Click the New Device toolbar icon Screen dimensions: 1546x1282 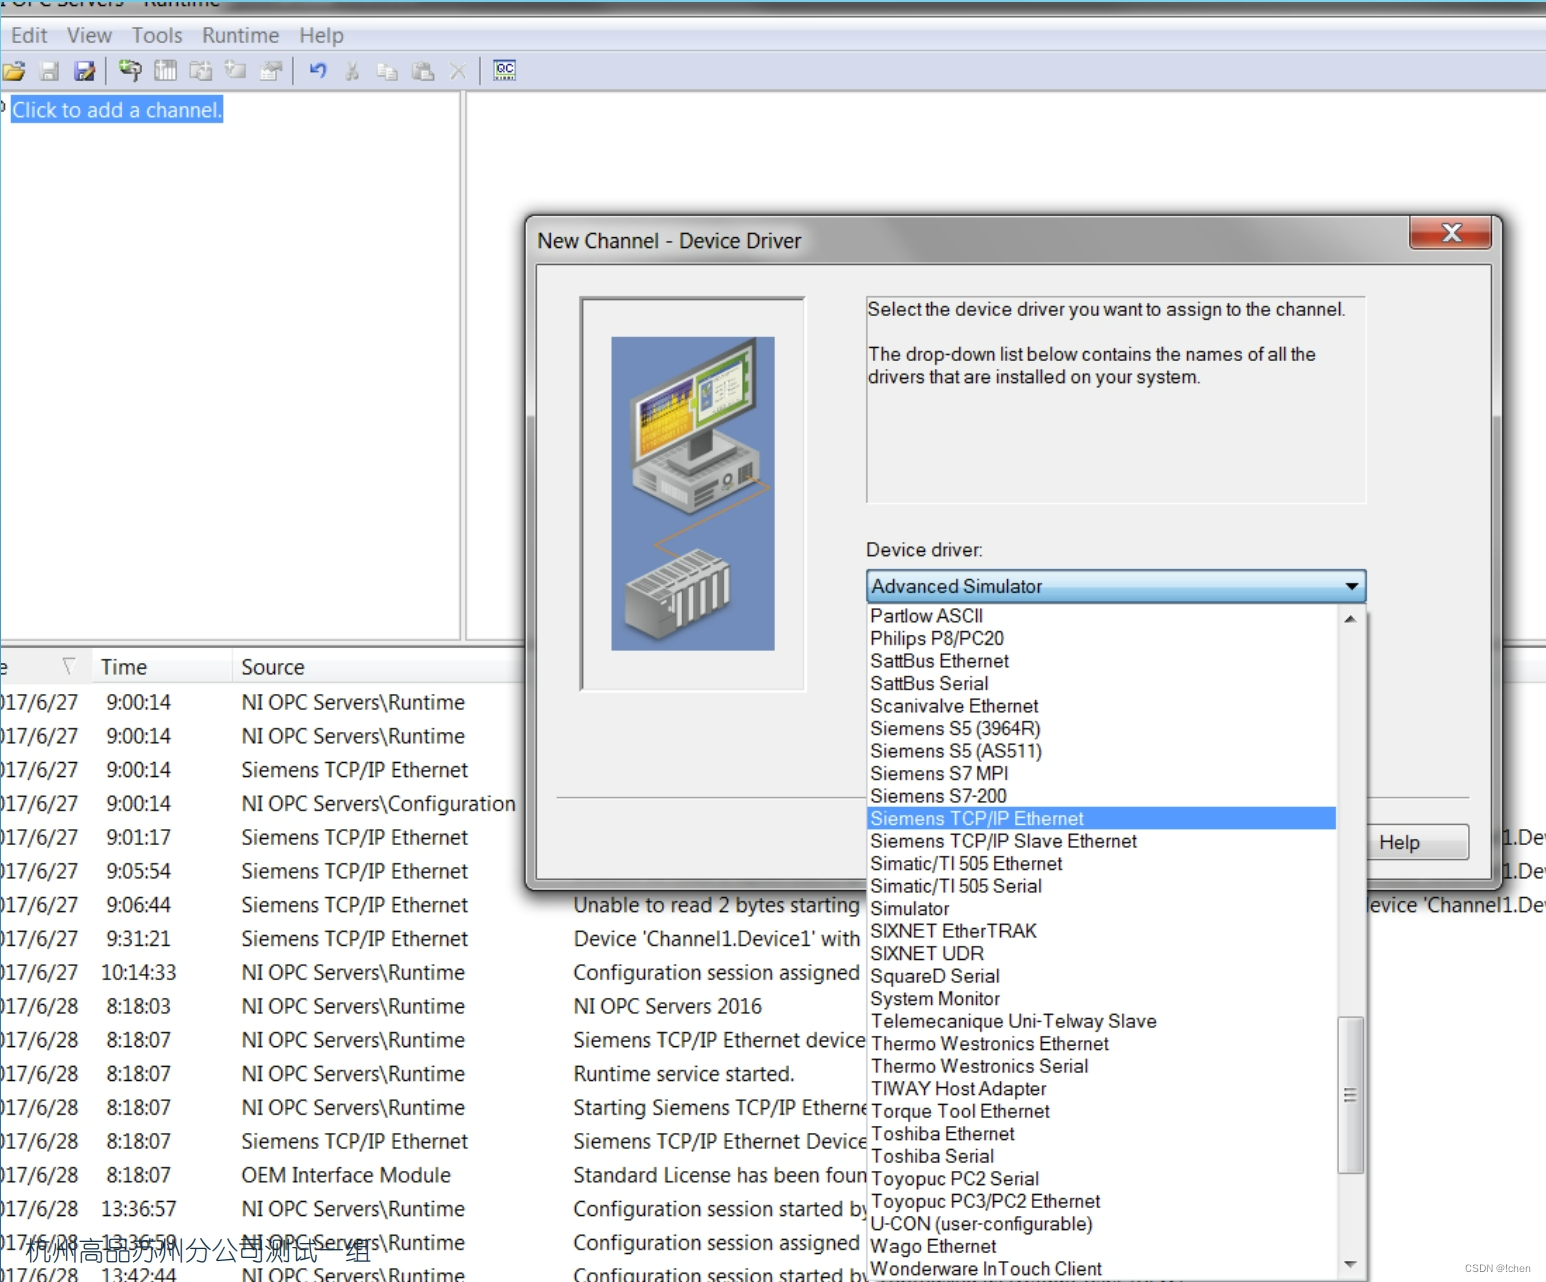pos(165,71)
